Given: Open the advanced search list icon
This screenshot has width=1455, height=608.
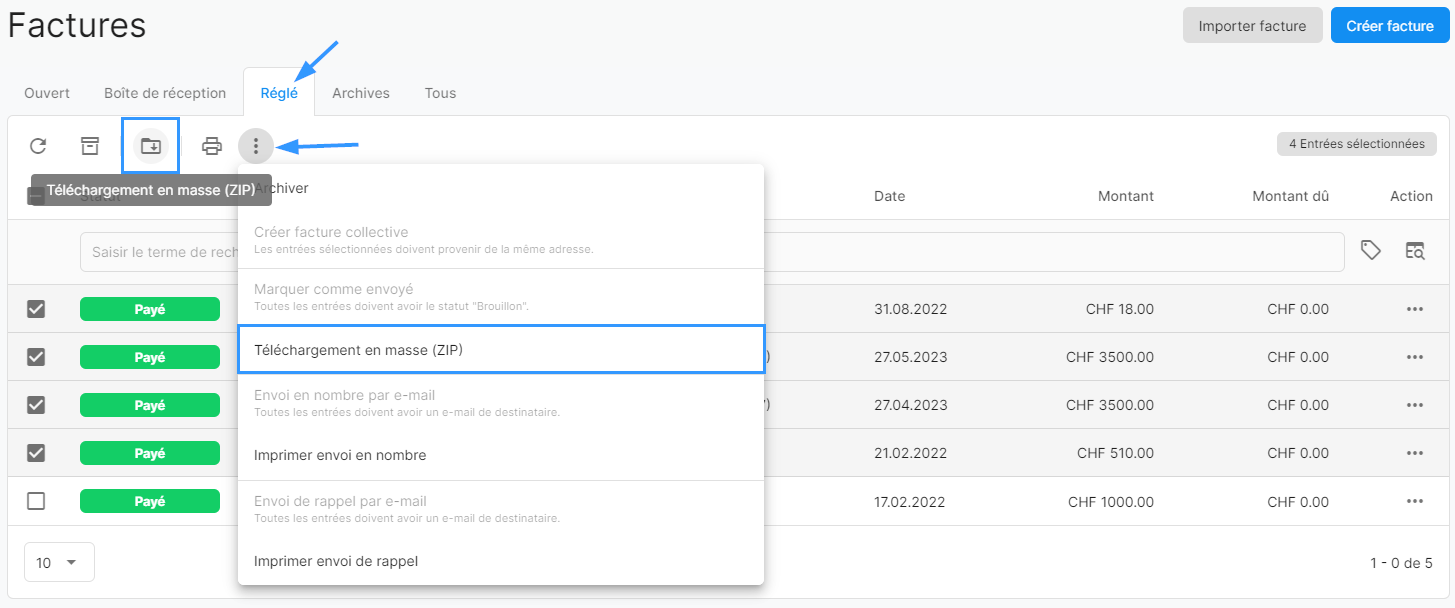Looking at the screenshot, I should point(1414,251).
